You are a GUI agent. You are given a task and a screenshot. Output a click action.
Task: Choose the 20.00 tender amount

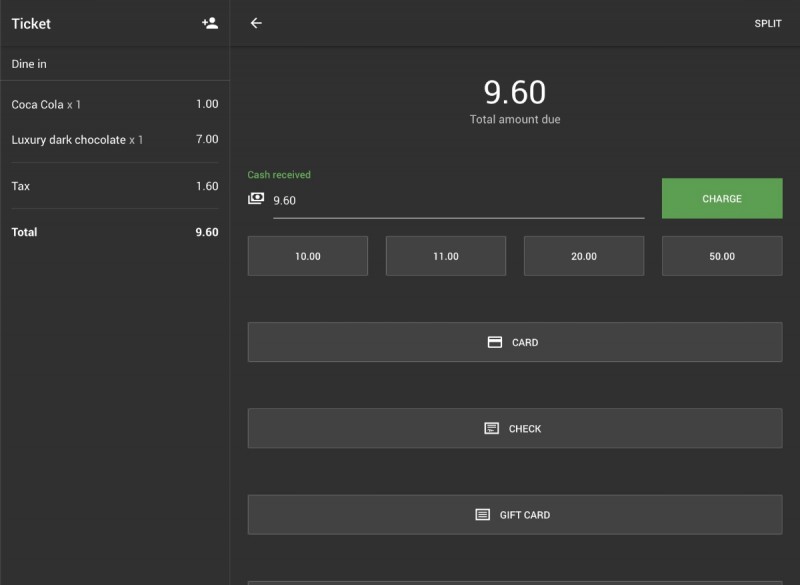click(583, 255)
